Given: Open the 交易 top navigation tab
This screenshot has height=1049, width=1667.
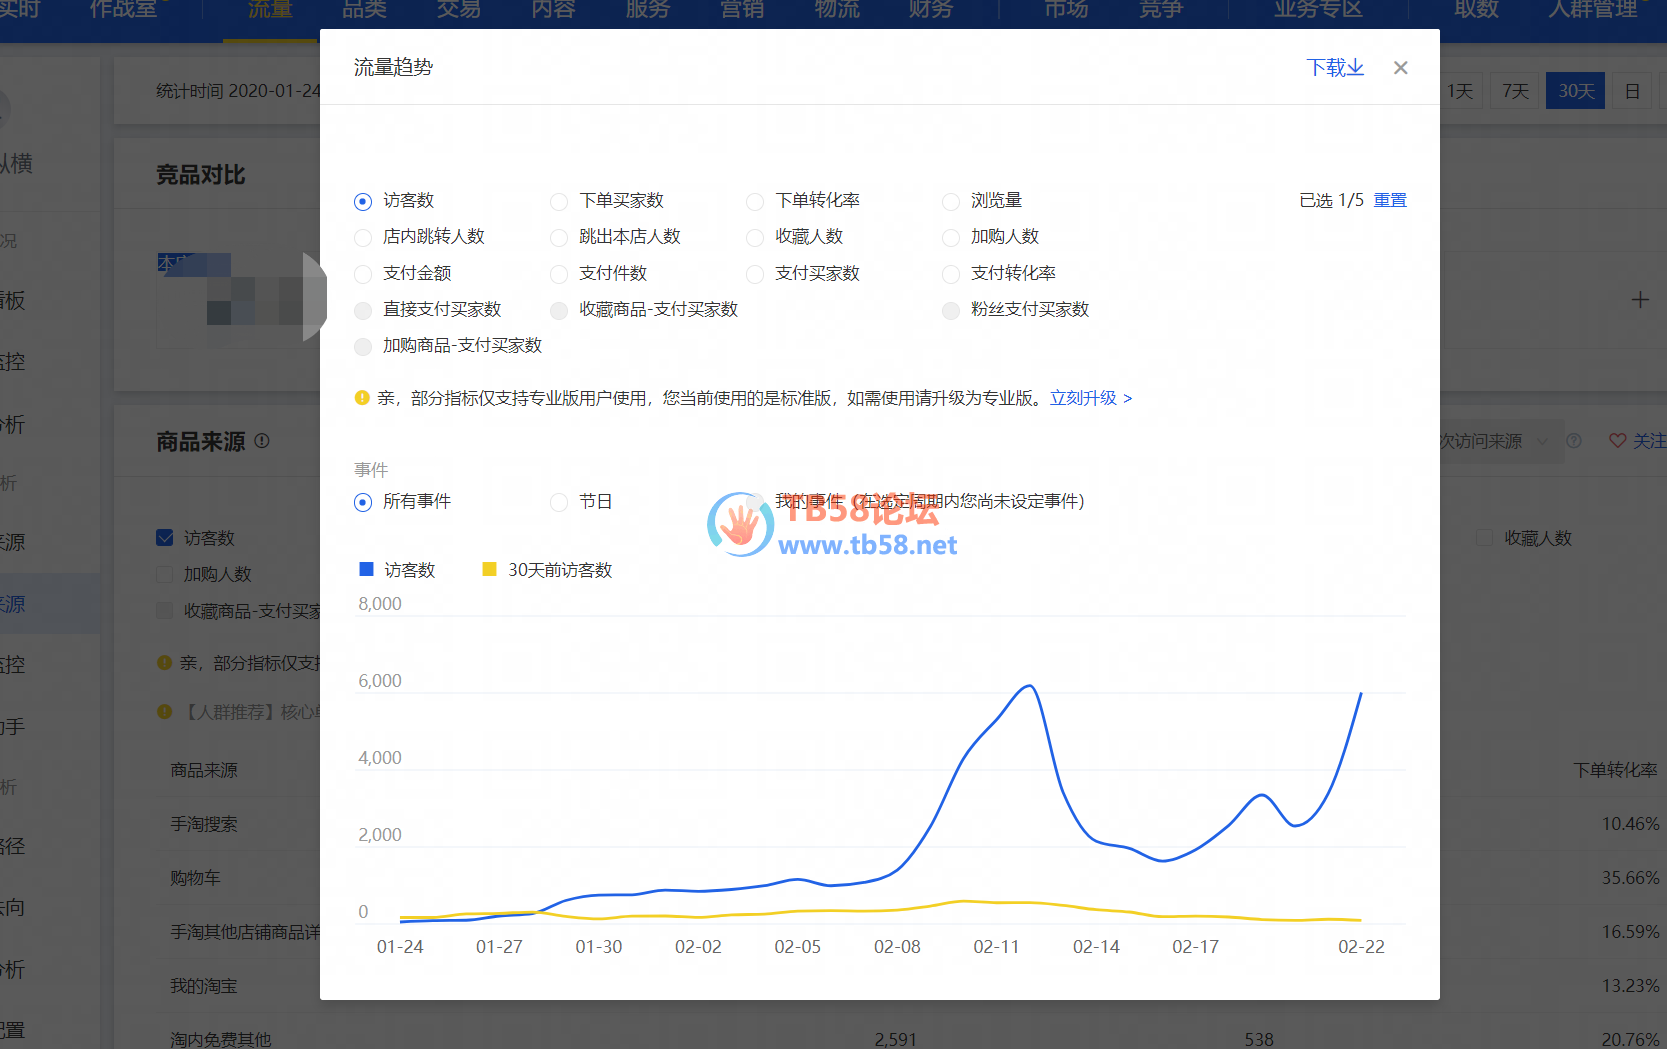Looking at the screenshot, I should pyautogui.click(x=459, y=10).
